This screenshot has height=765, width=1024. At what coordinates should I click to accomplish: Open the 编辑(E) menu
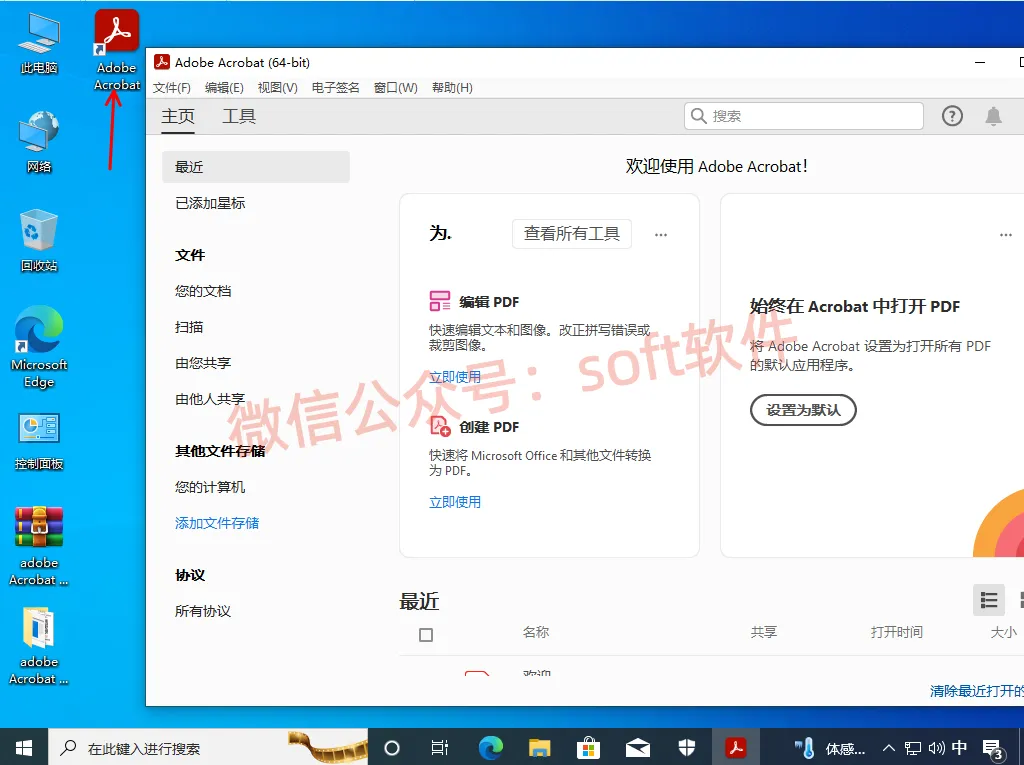tap(224, 88)
